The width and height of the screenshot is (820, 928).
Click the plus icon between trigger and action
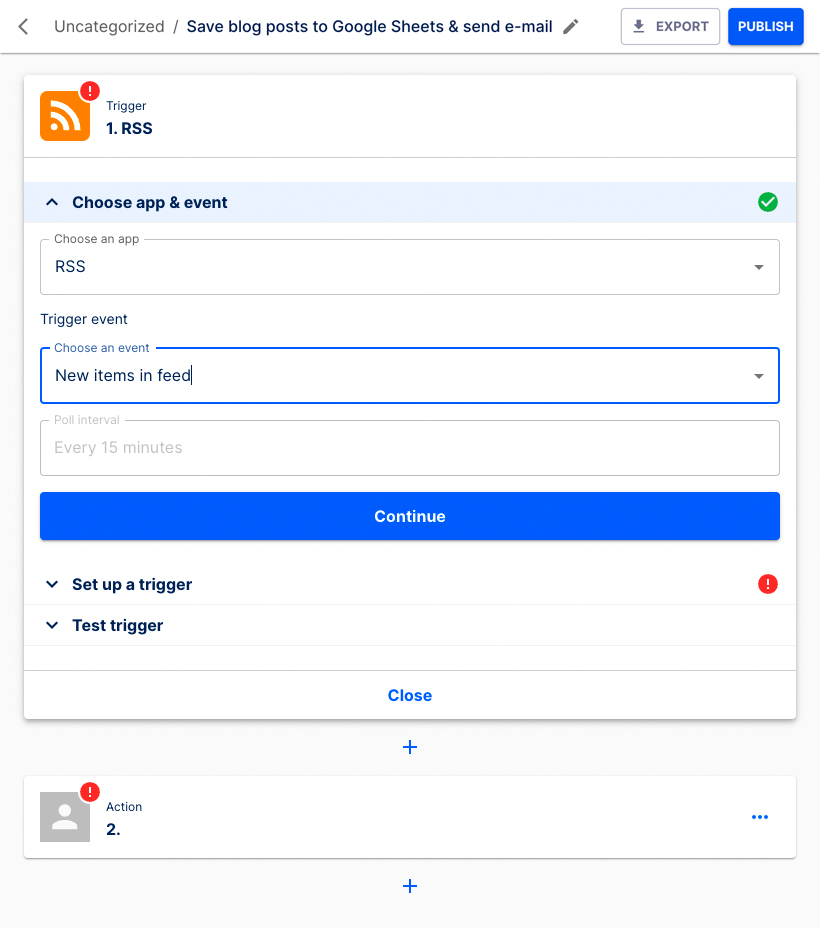pos(410,747)
